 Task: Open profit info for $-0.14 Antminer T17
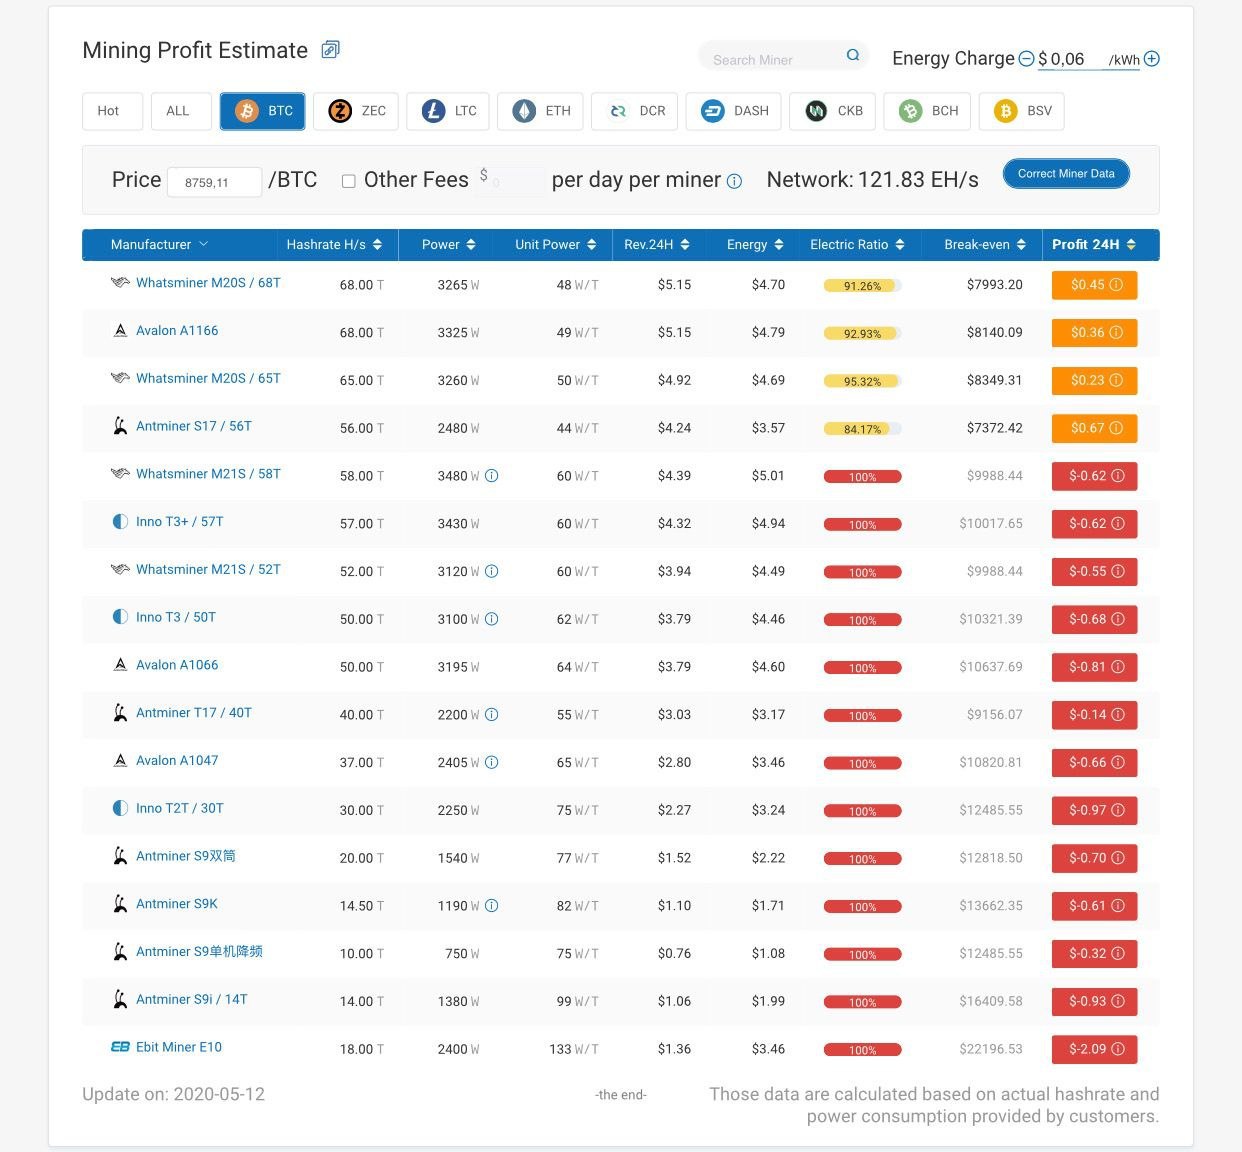point(1118,715)
